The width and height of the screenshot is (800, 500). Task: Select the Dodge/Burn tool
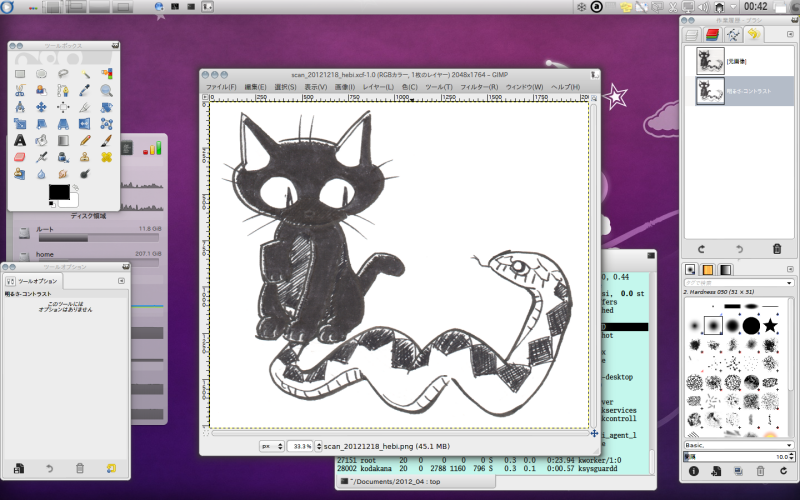(x=85, y=174)
